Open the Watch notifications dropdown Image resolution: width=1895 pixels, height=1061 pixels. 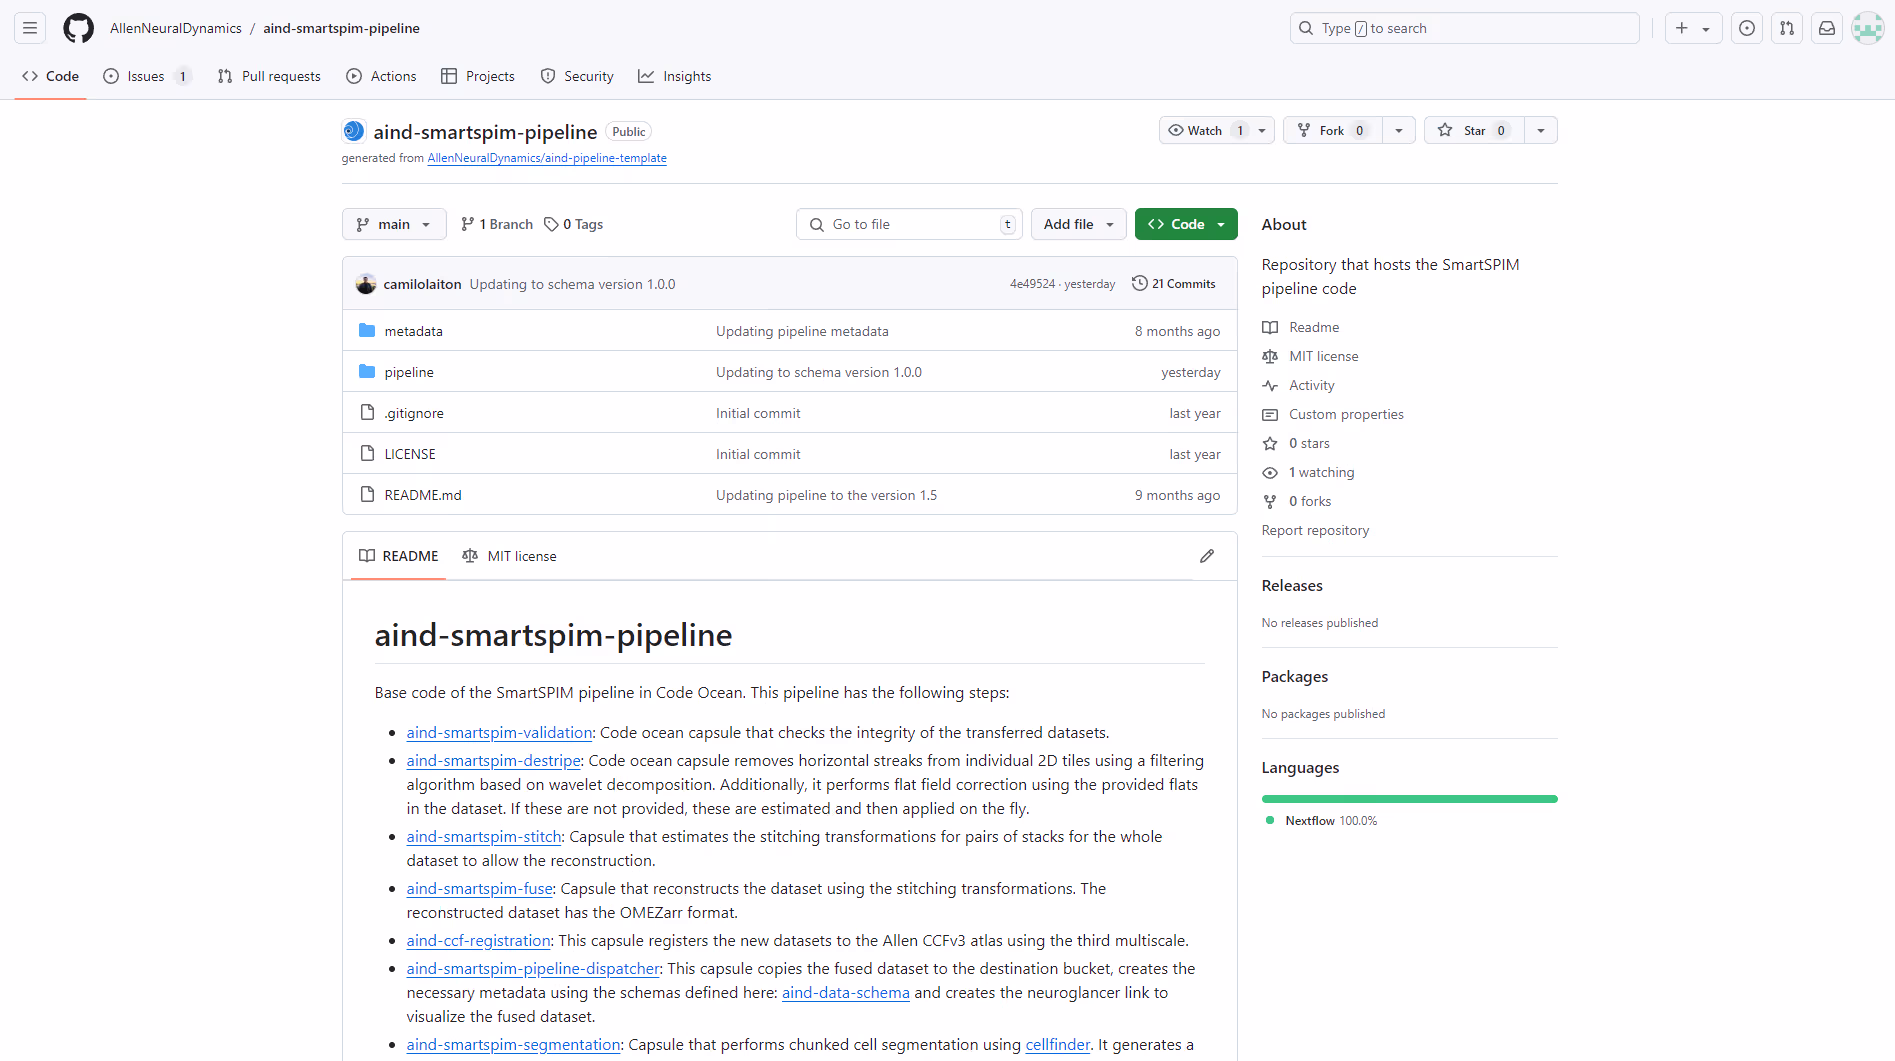[1217, 130]
